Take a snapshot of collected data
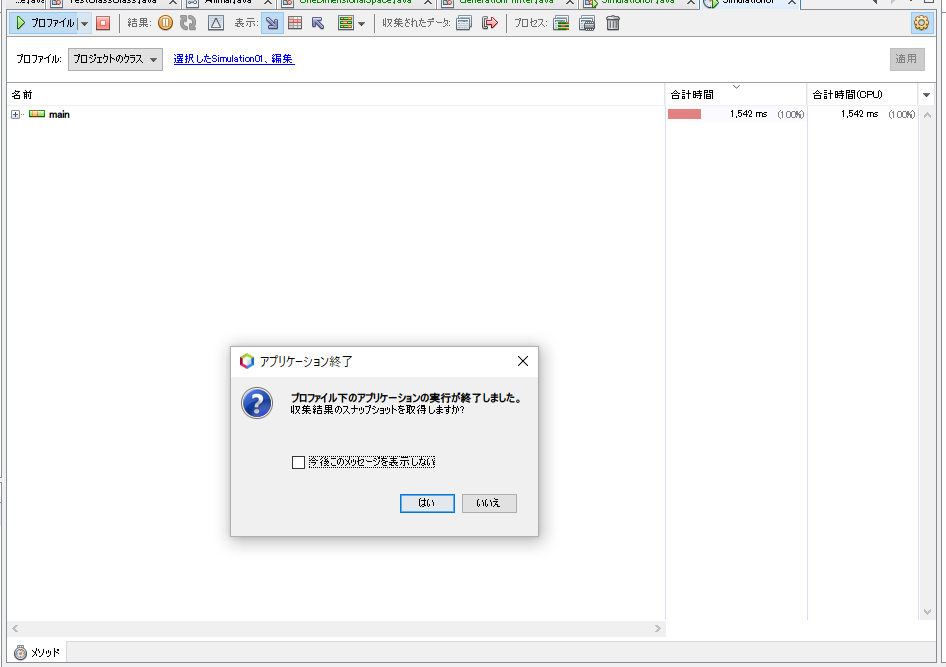This screenshot has width=946, height=667. point(464,24)
